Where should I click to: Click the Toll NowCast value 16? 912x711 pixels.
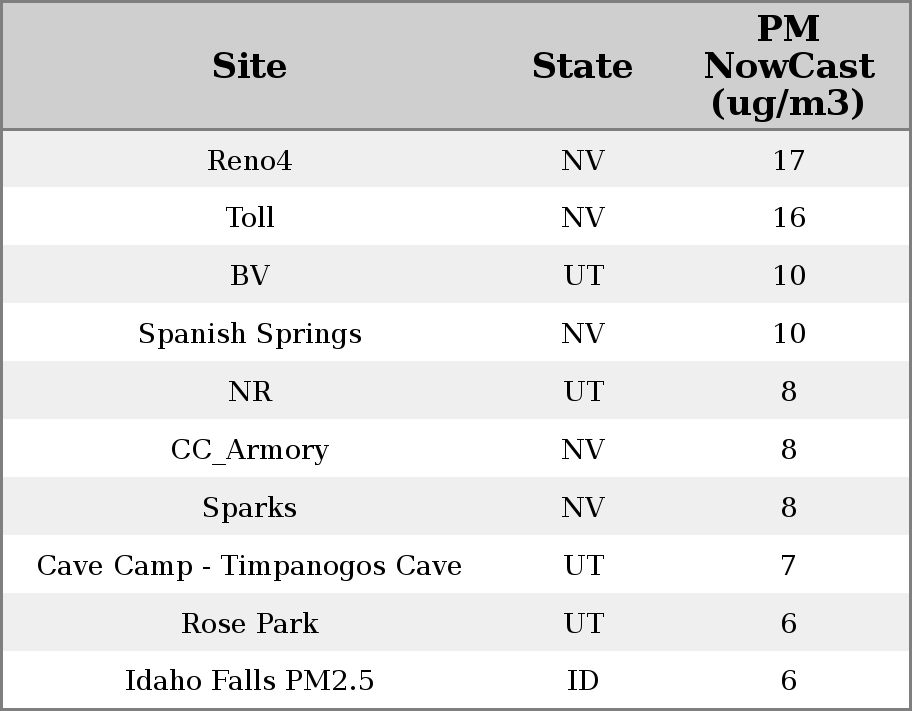pyautogui.click(x=788, y=218)
